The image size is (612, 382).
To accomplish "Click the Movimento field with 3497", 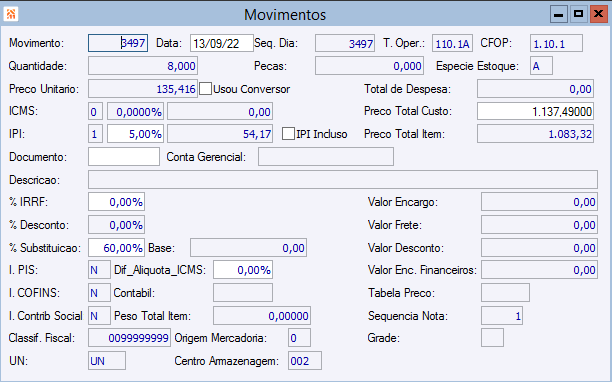I will 118,43.
